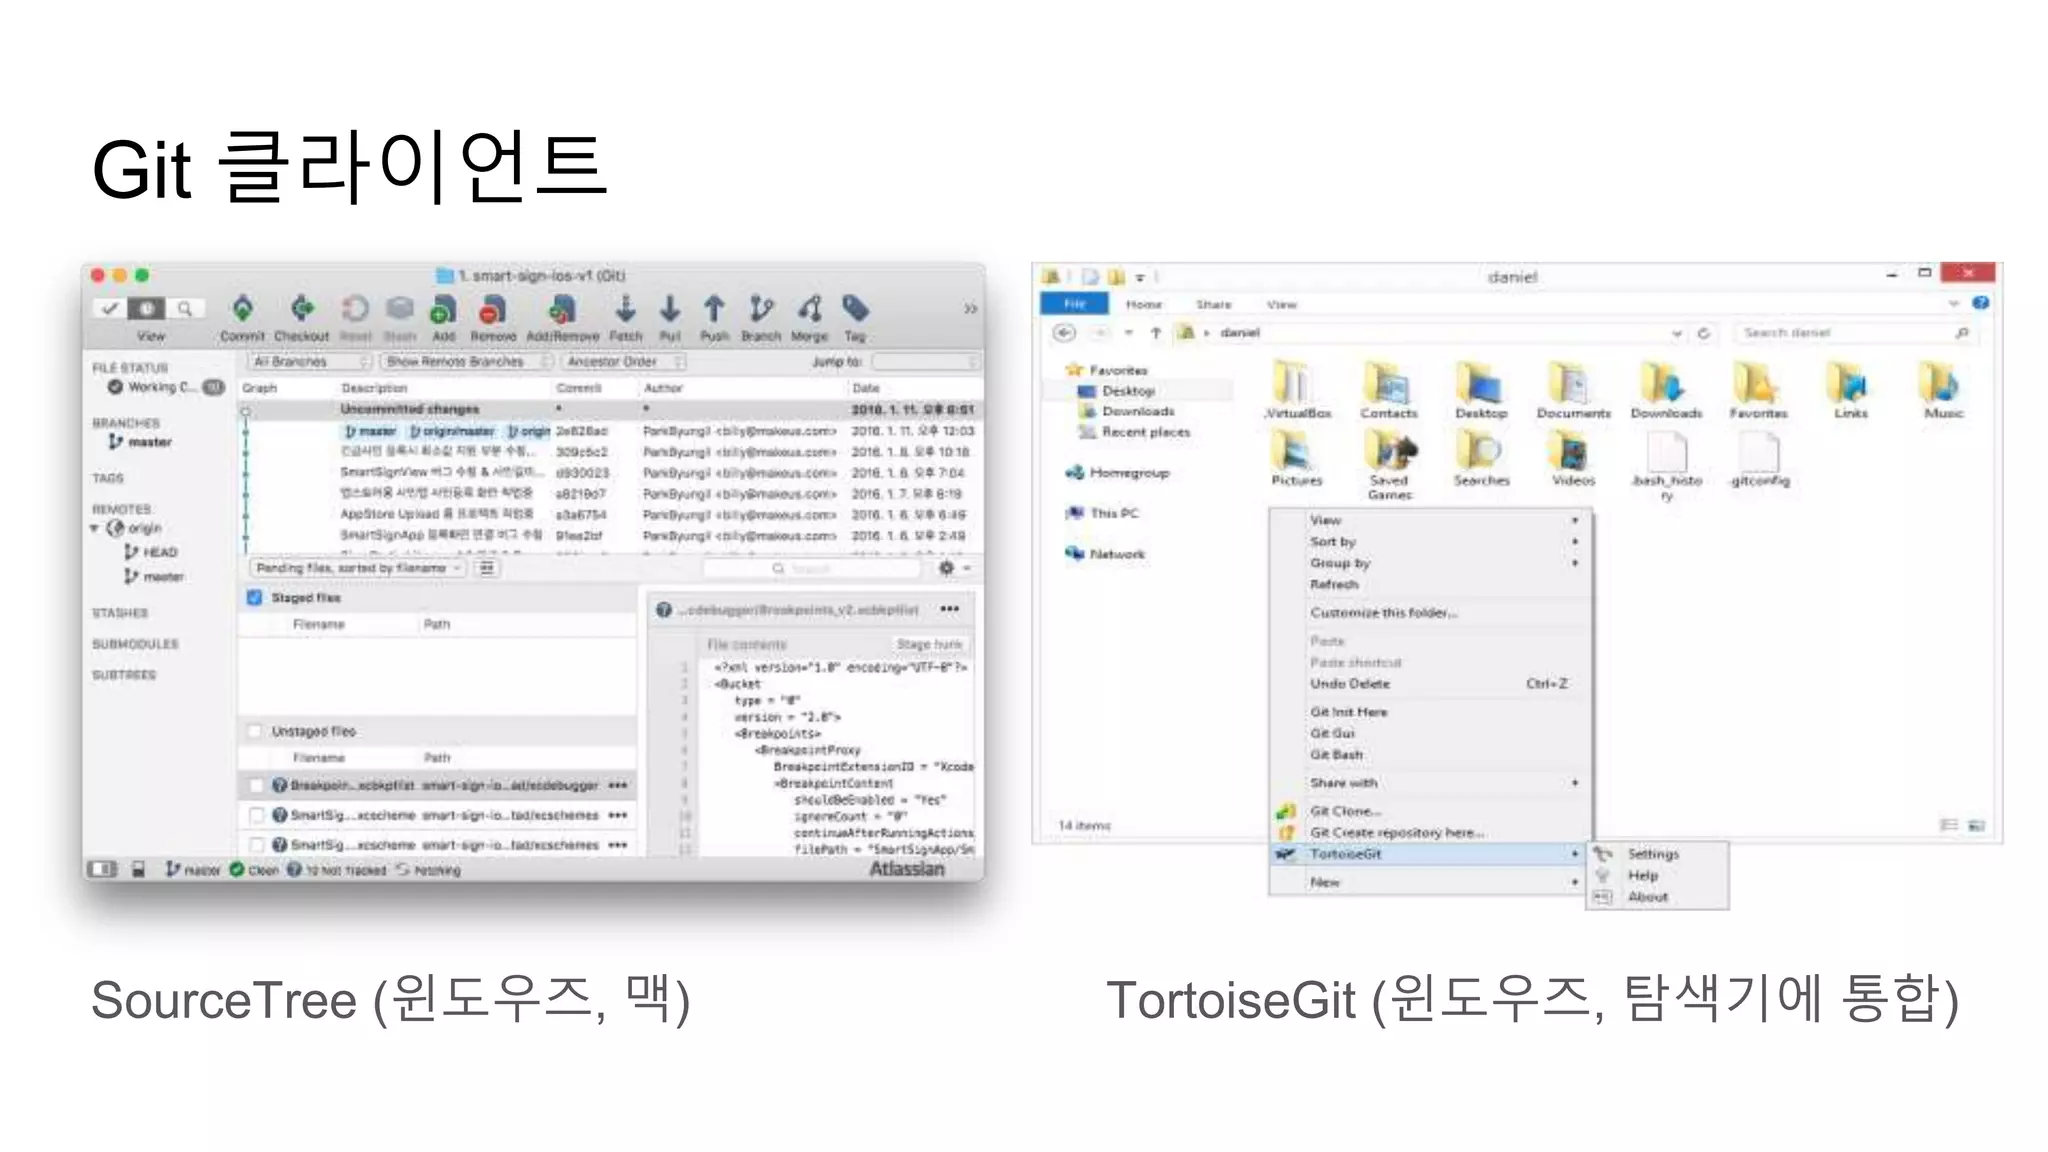
Task: Expand the SourceTree toolbar overflow chevron
Action: point(970,309)
